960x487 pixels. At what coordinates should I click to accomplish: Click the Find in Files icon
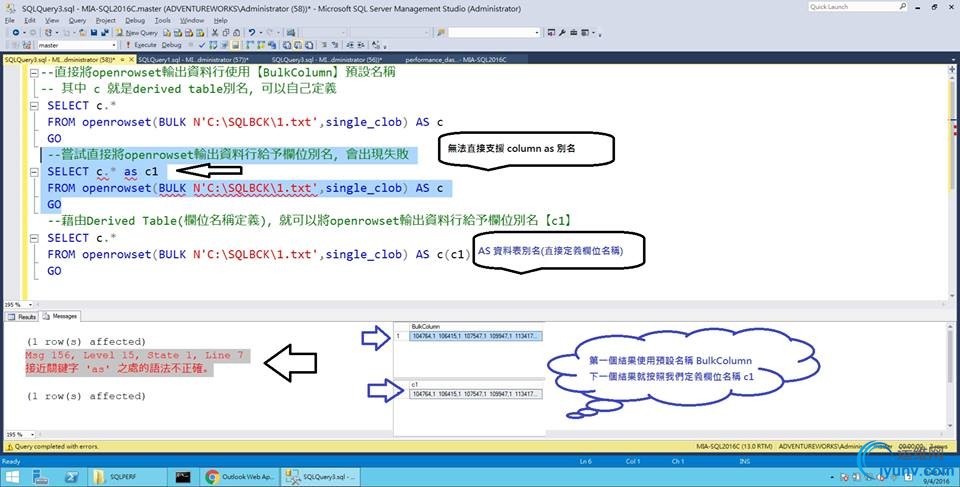[441, 32]
